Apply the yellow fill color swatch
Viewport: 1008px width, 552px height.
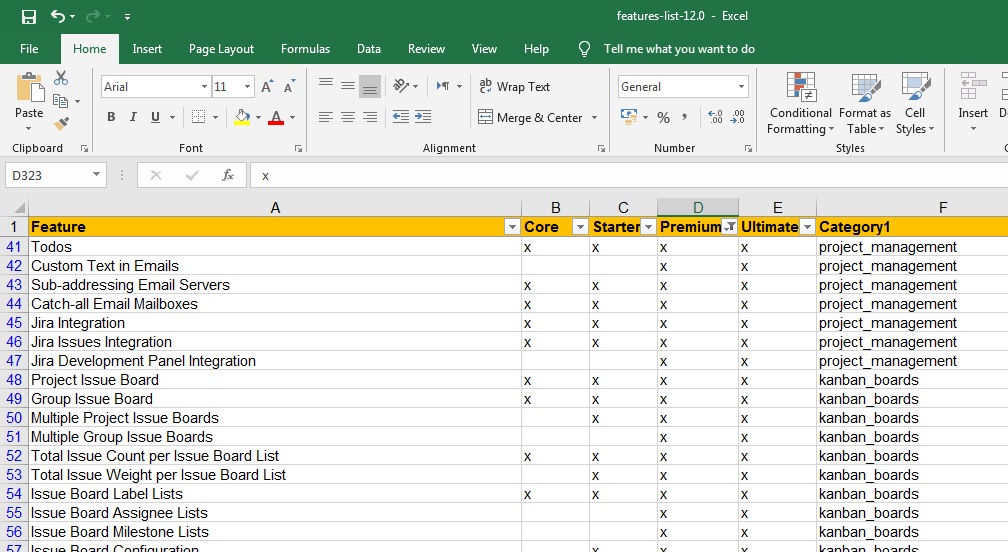point(242,117)
